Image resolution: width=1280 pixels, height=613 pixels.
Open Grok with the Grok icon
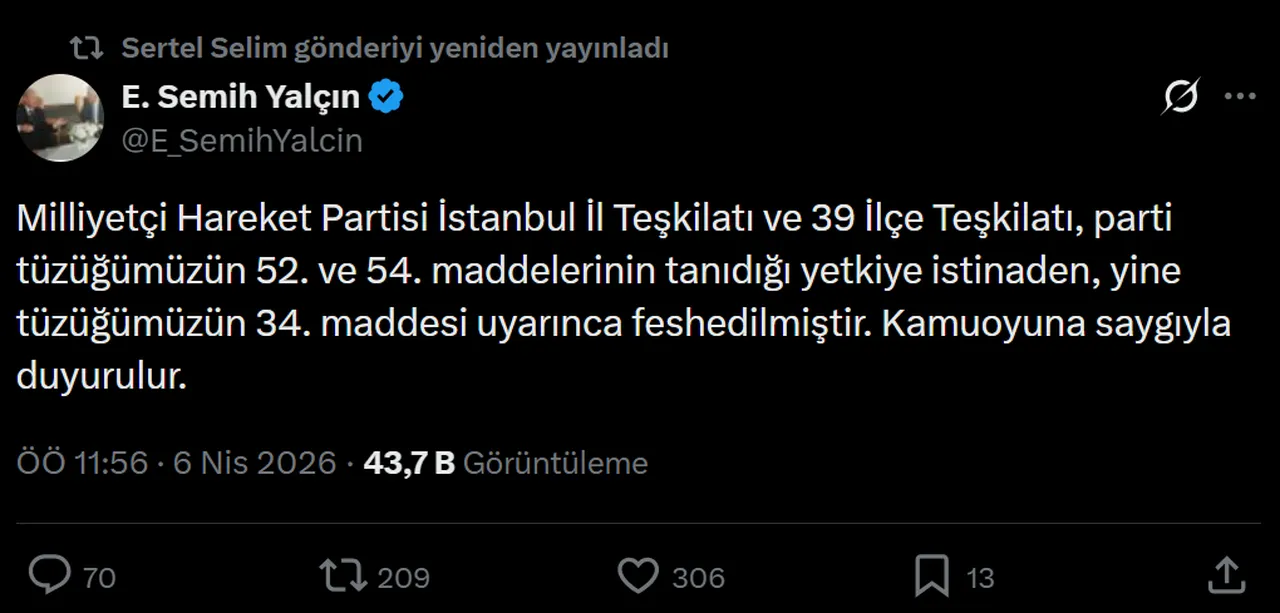coord(1180,96)
